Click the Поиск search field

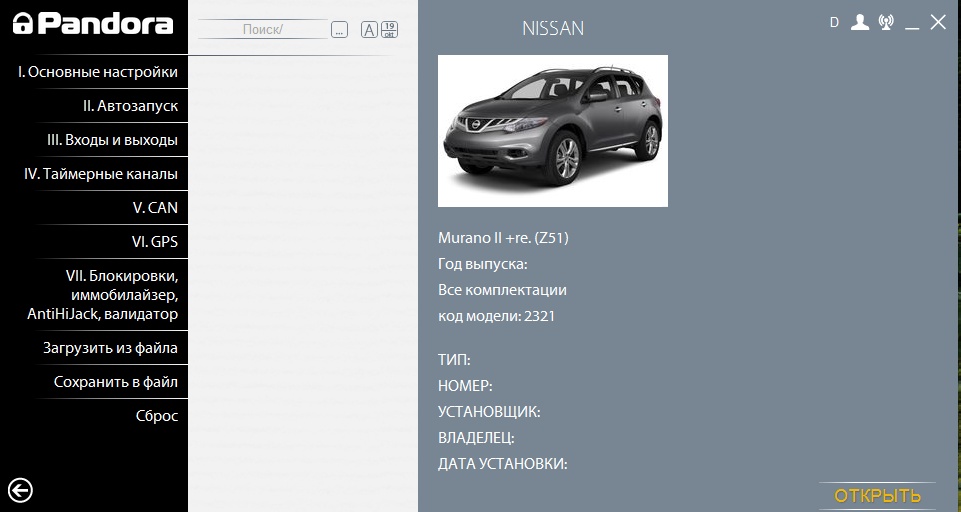[263, 30]
